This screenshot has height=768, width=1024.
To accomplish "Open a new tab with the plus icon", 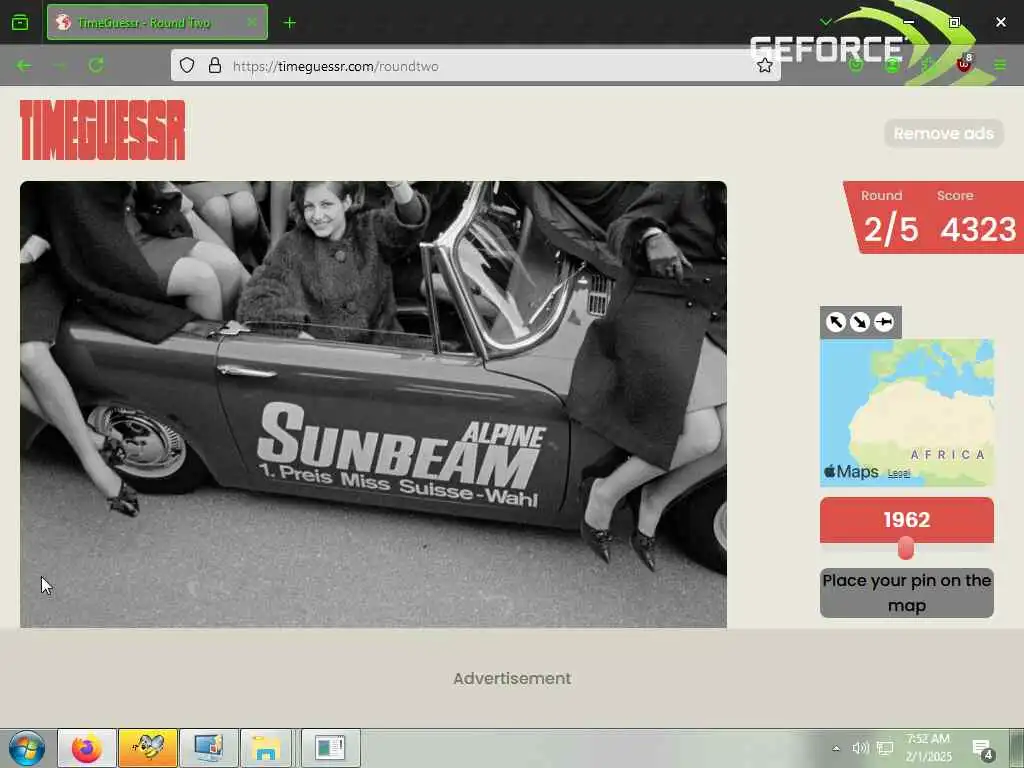I will point(289,23).
